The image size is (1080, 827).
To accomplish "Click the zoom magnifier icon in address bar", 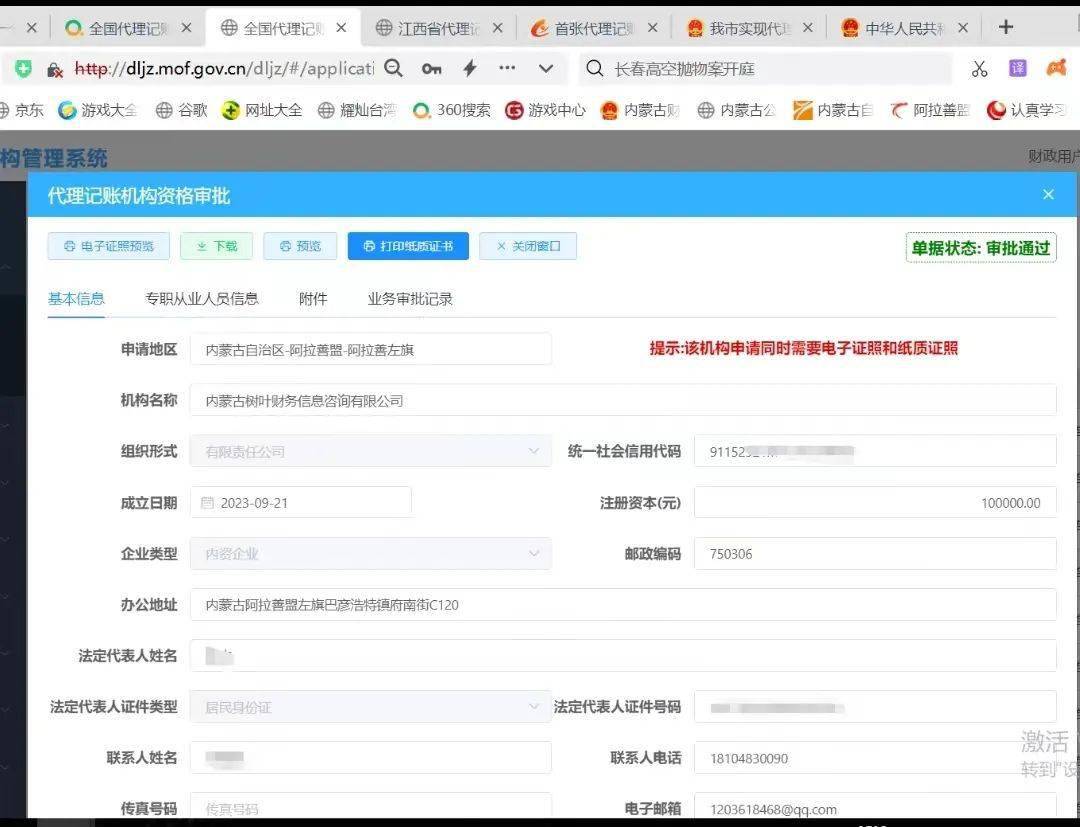I will pos(394,68).
